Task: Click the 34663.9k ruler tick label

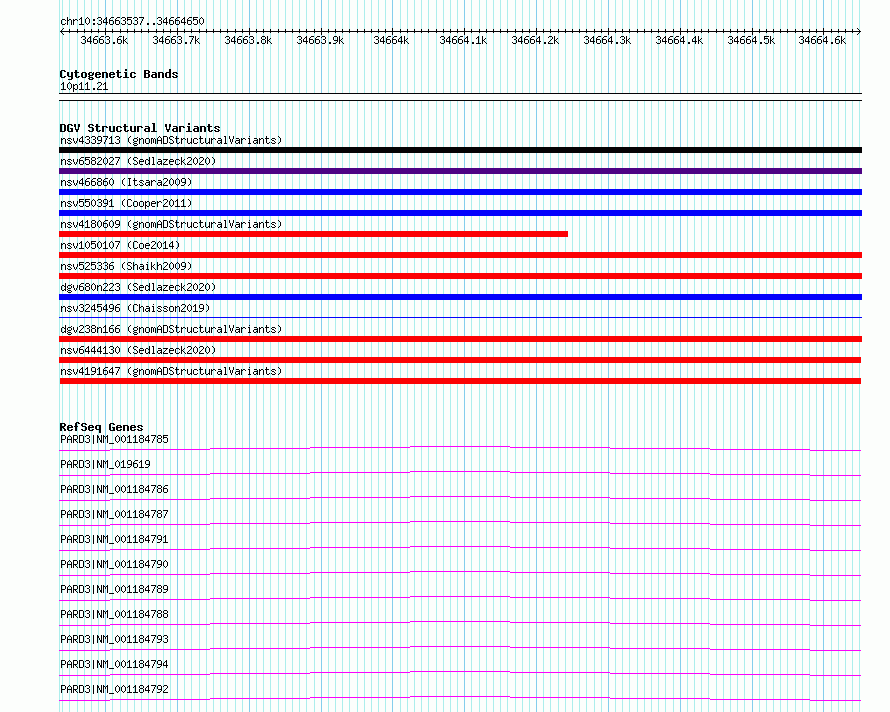Action: pos(321,40)
